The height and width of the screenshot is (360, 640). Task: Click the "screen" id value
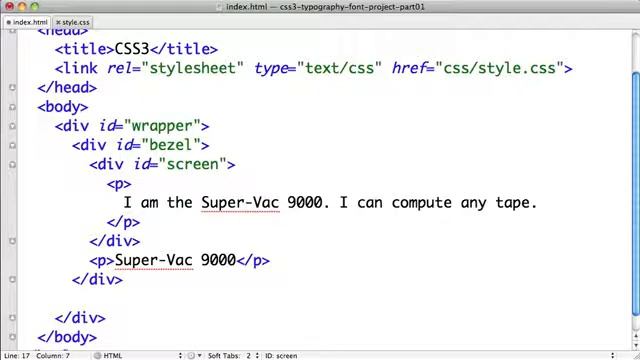193,164
